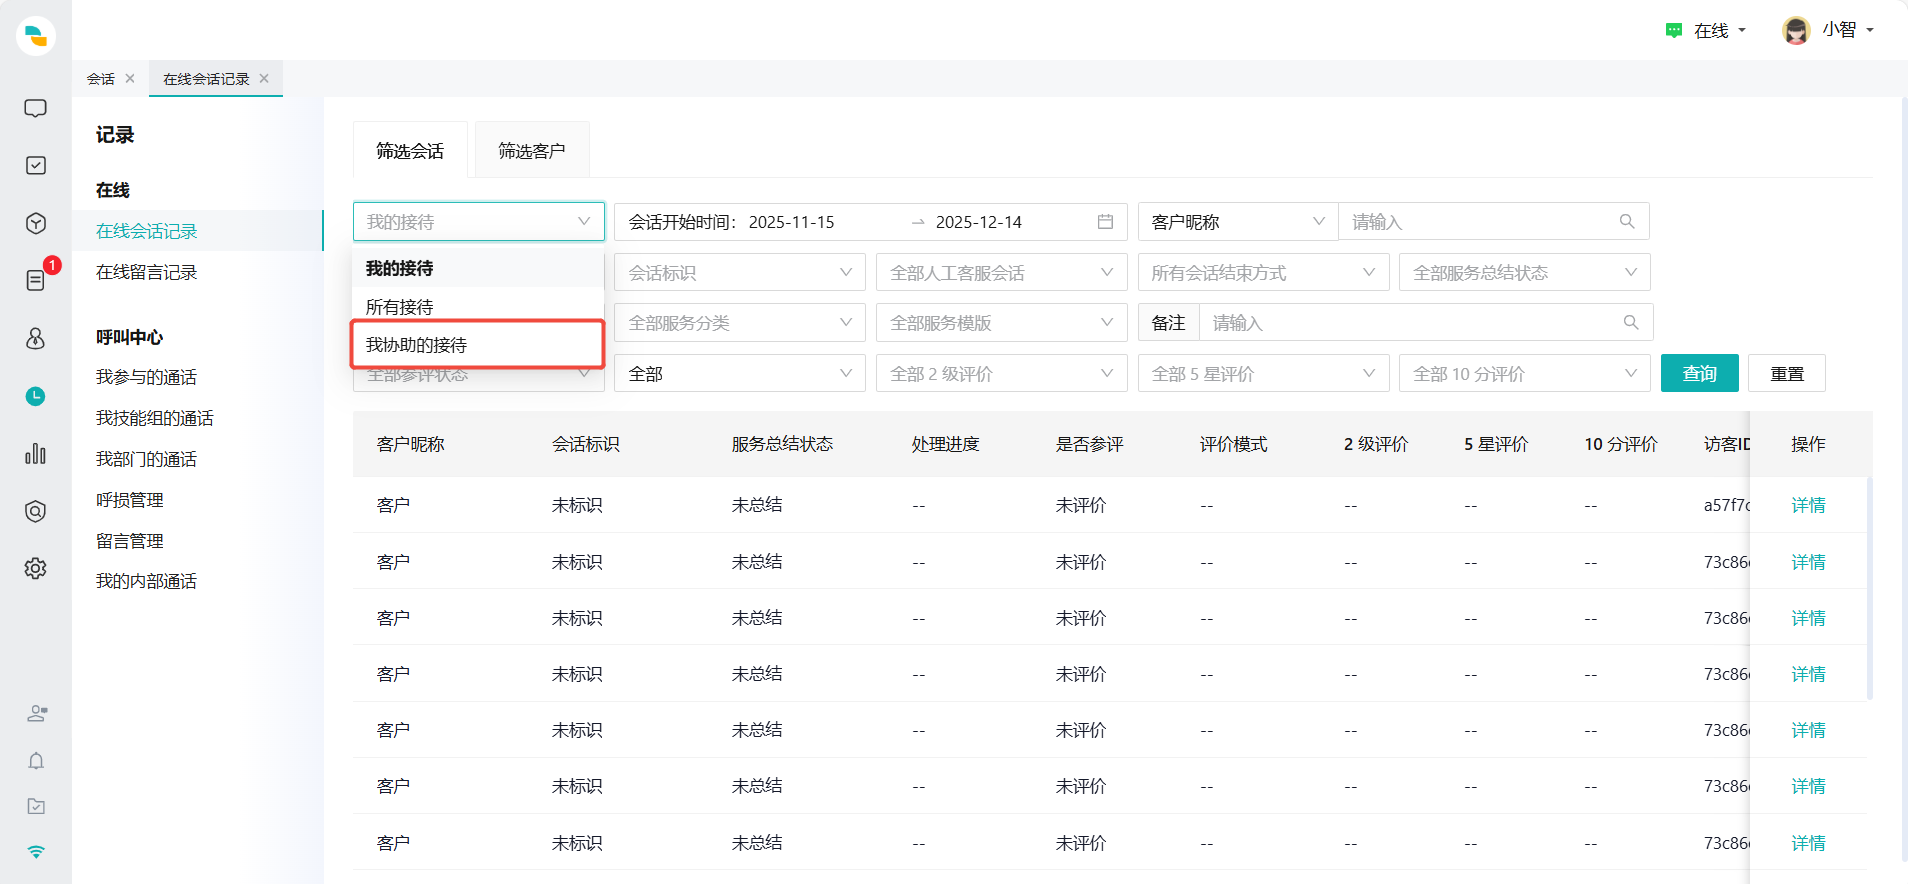The width and height of the screenshot is (1908, 884).
Task: Close the 会话 tab
Action: click(130, 78)
